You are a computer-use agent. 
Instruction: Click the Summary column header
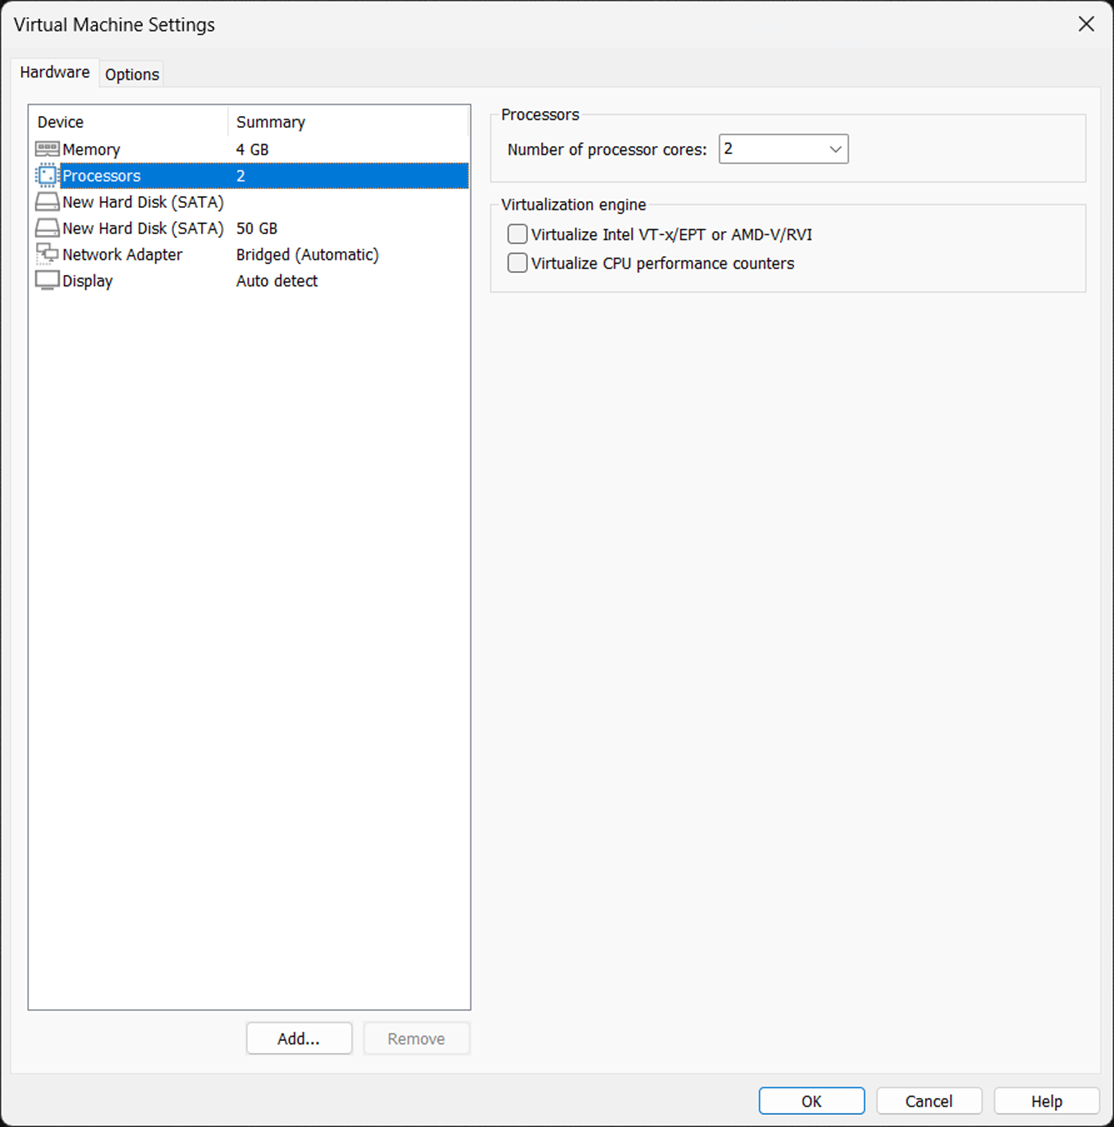271,122
